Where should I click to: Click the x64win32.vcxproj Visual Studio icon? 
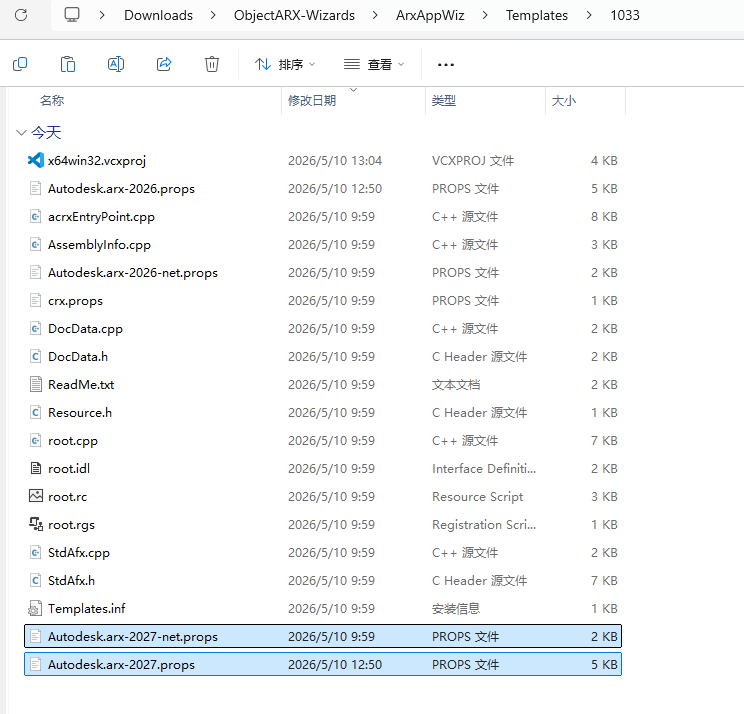pos(36,160)
